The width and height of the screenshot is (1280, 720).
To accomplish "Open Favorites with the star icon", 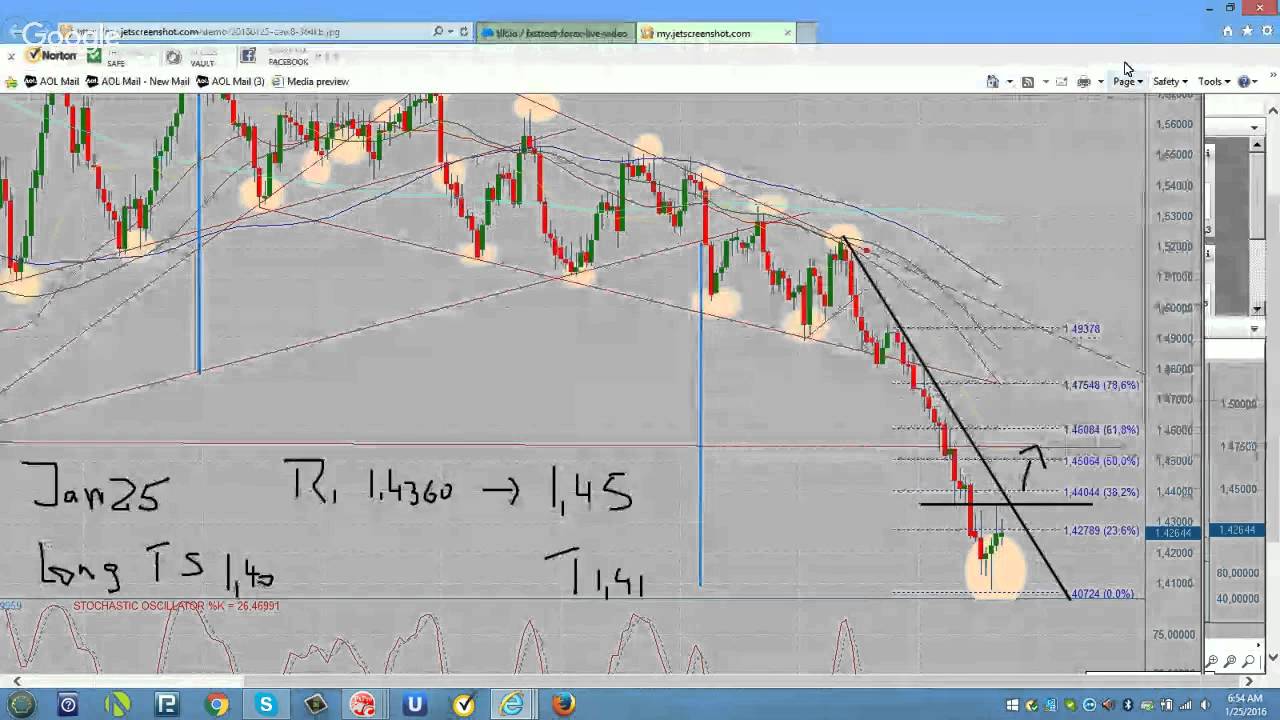I will click(x=1247, y=31).
